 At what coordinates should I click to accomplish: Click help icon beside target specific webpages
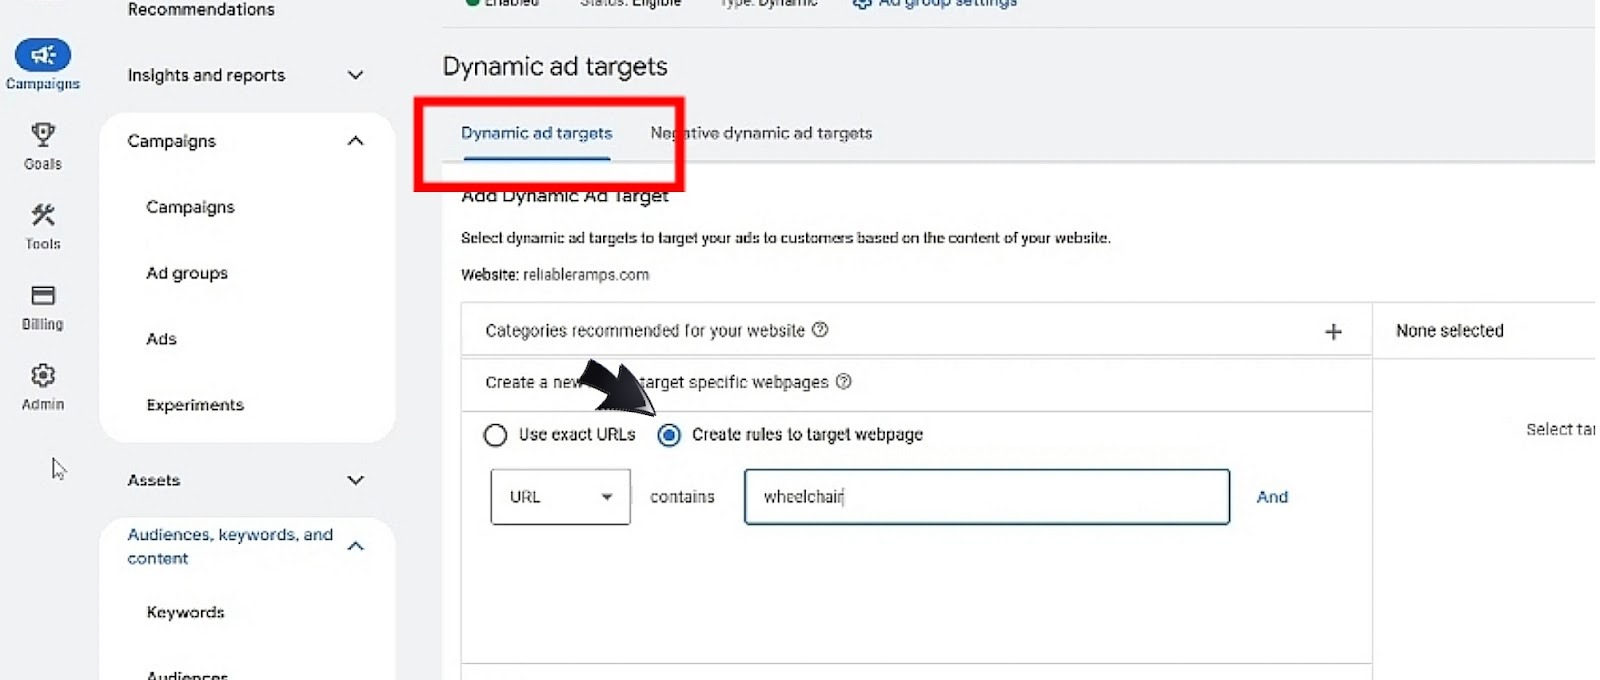pos(843,382)
